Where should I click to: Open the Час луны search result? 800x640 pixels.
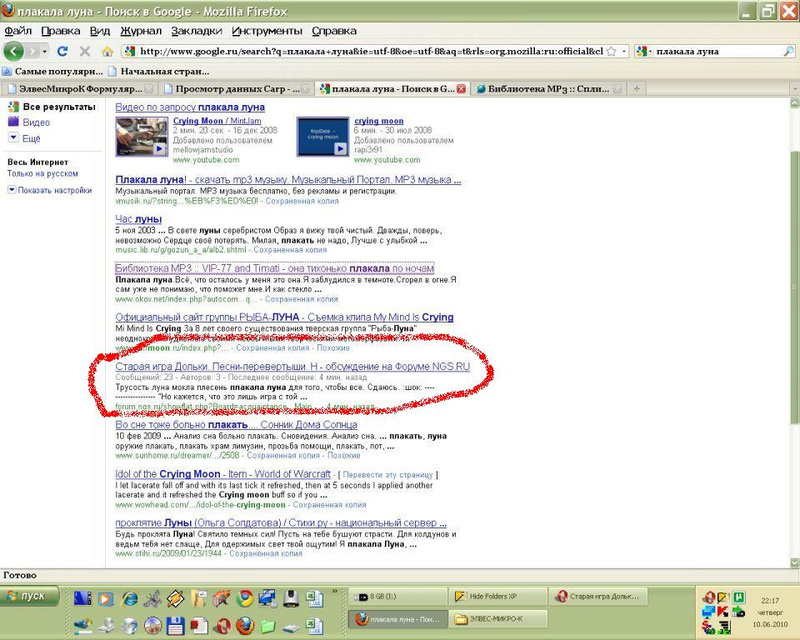[138, 219]
